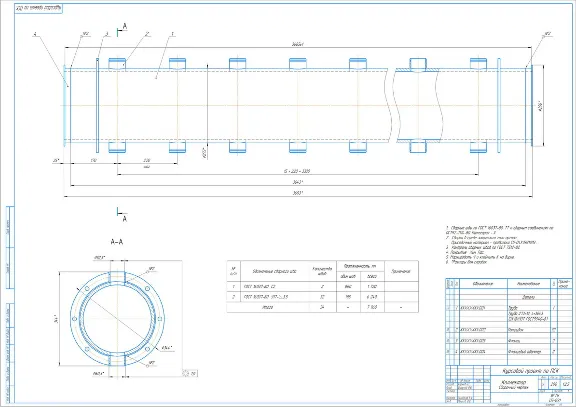Click callout number 2 leader label

147,34
